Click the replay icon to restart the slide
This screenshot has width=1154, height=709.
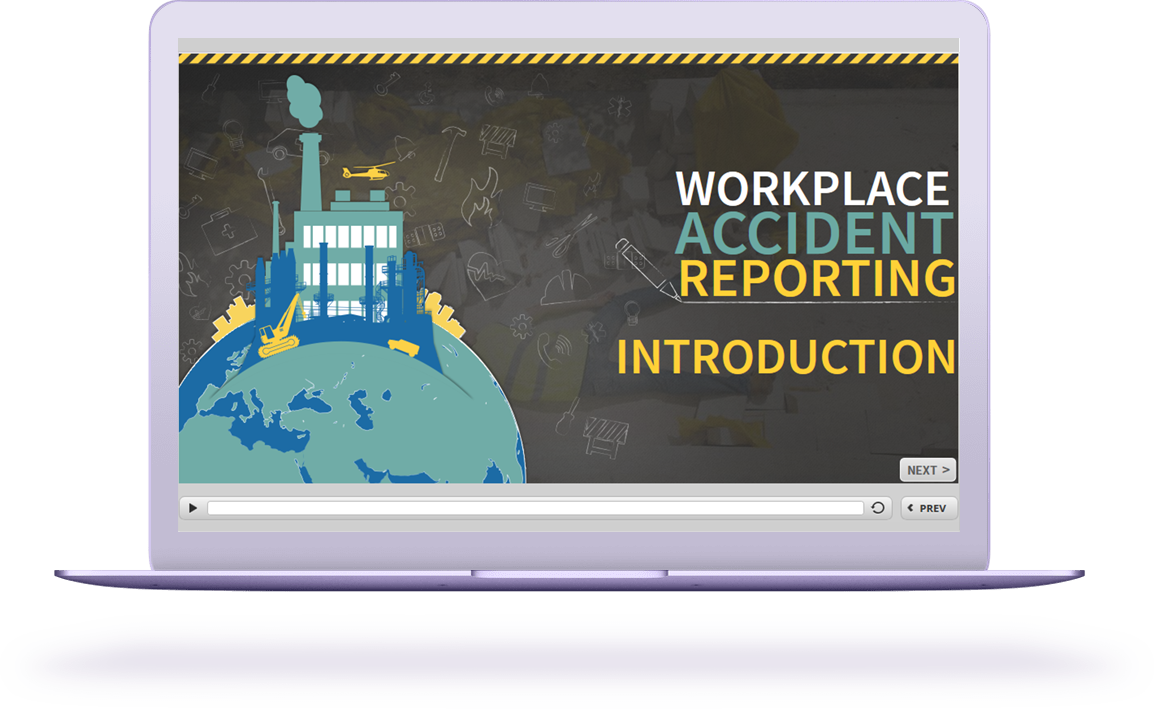[878, 508]
